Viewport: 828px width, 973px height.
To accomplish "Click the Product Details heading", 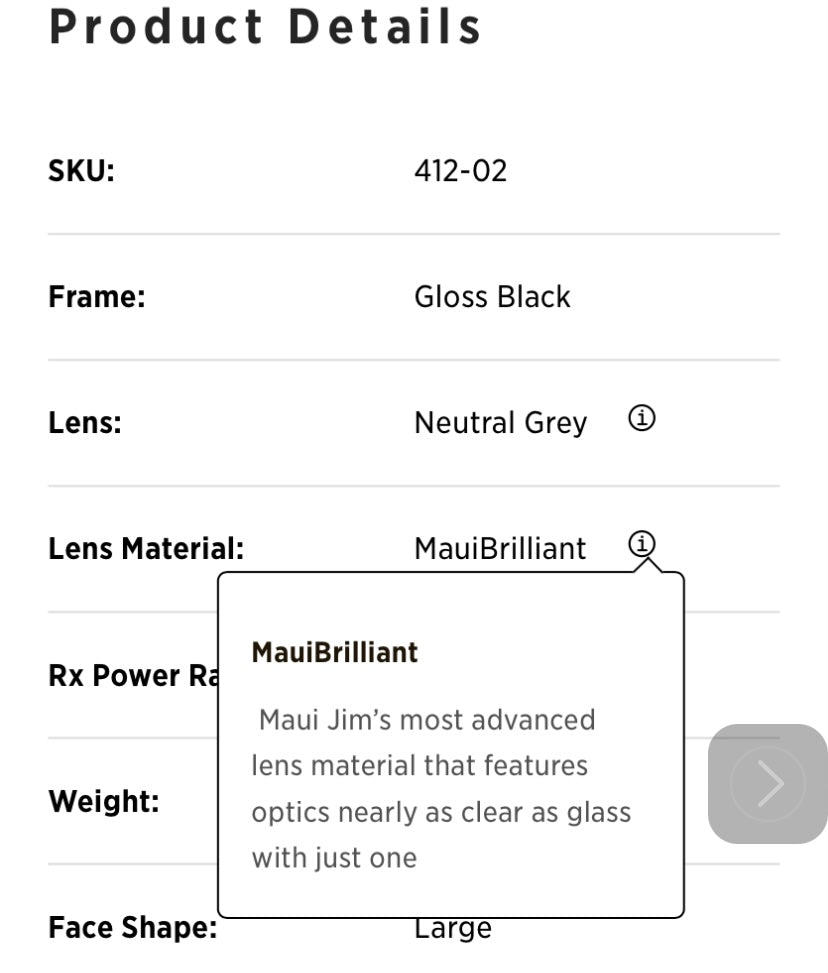I will 265,28.
